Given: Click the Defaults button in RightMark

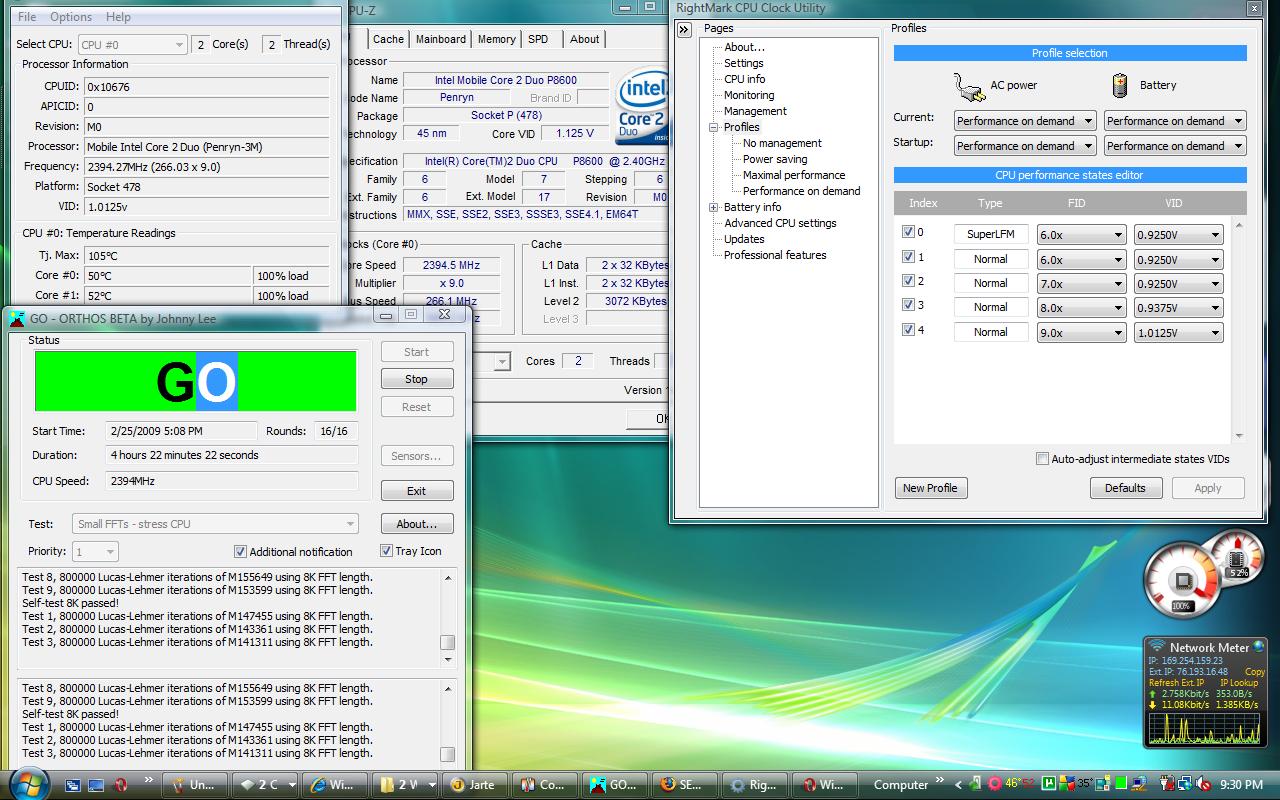Looking at the screenshot, I should click(1125, 488).
